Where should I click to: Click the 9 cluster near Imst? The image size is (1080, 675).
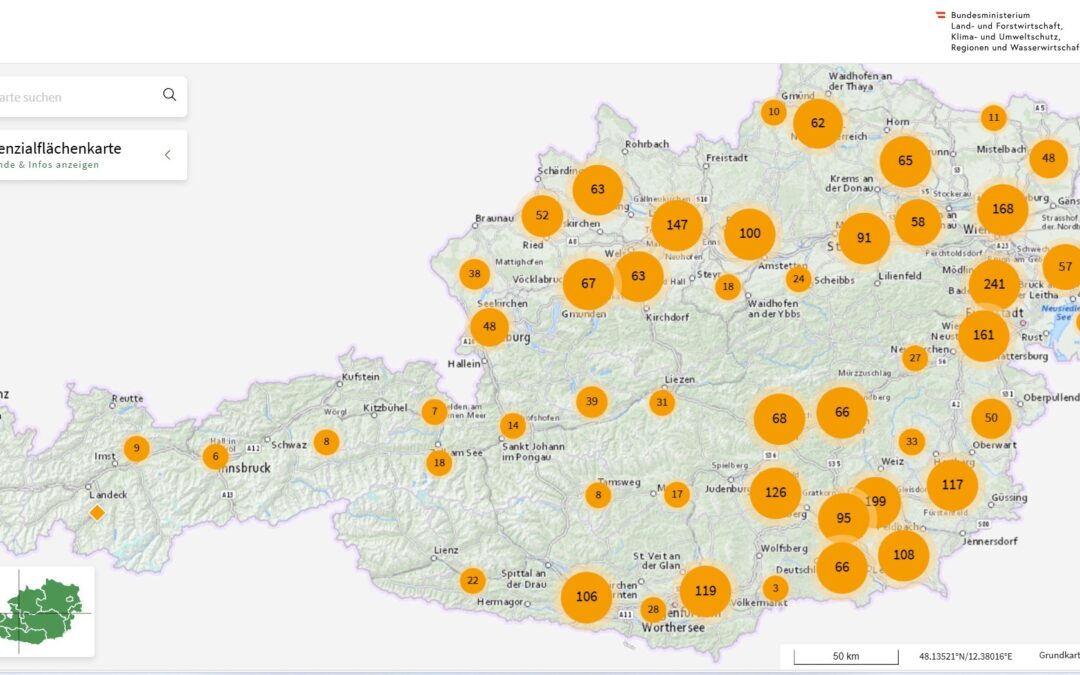tap(136, 448)
